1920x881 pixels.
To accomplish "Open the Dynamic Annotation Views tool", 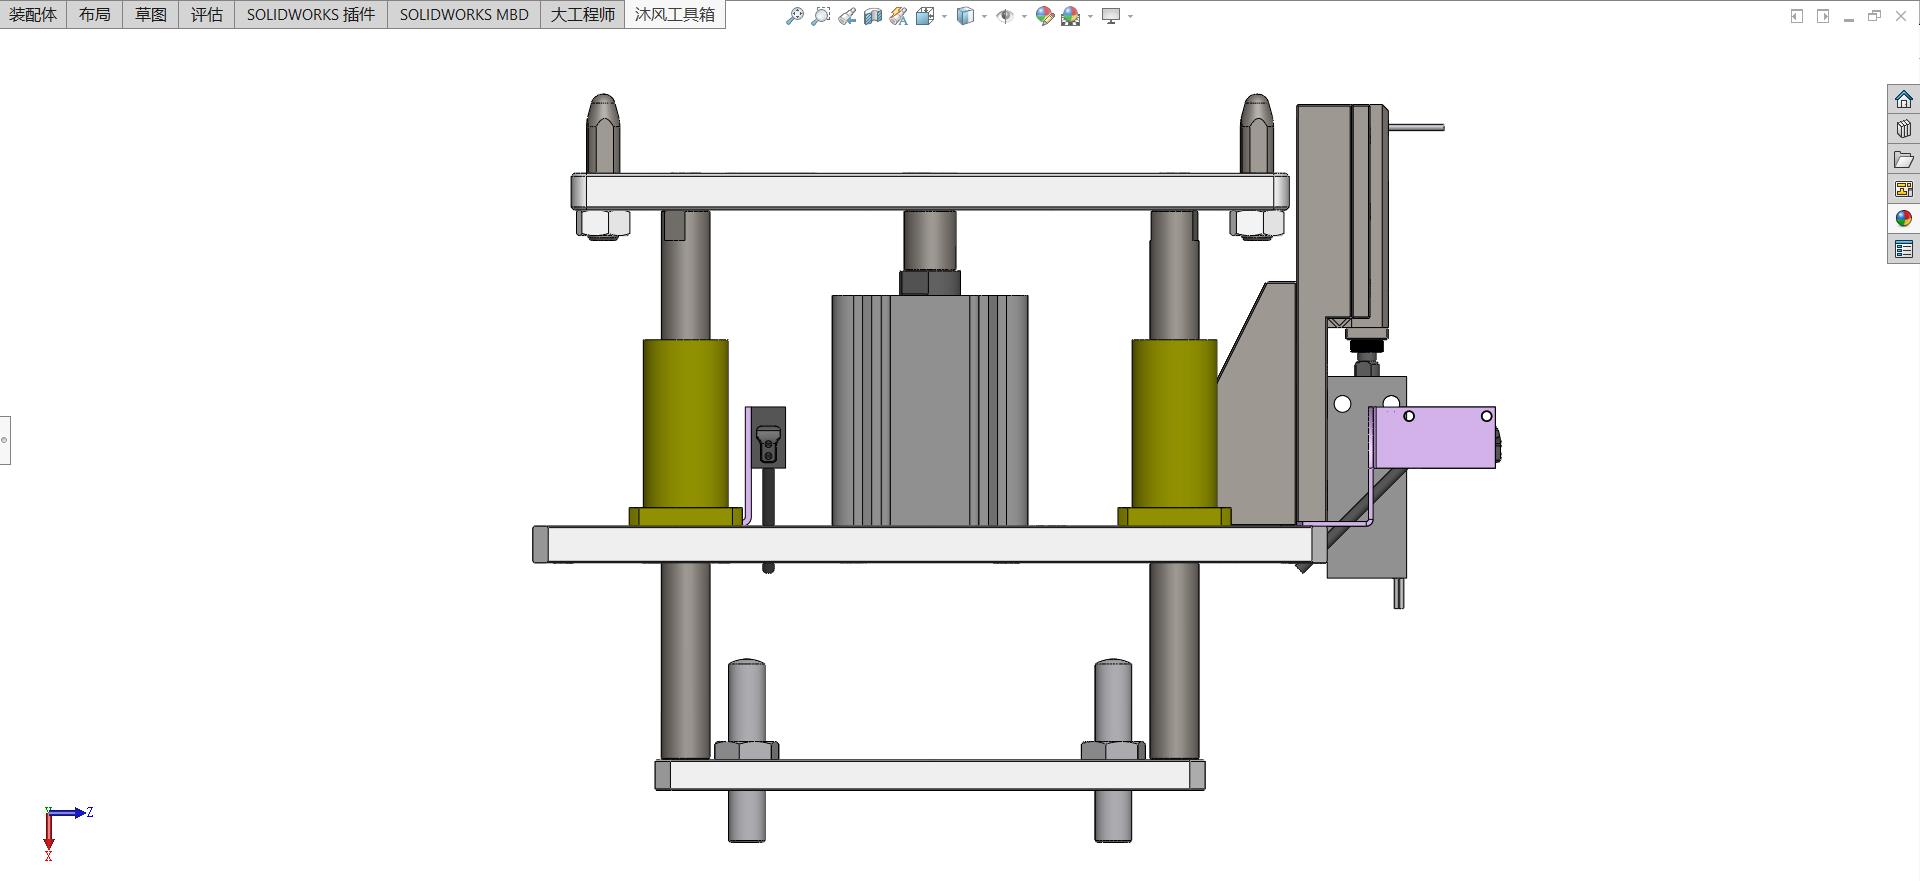I will (x=899, y=16).
